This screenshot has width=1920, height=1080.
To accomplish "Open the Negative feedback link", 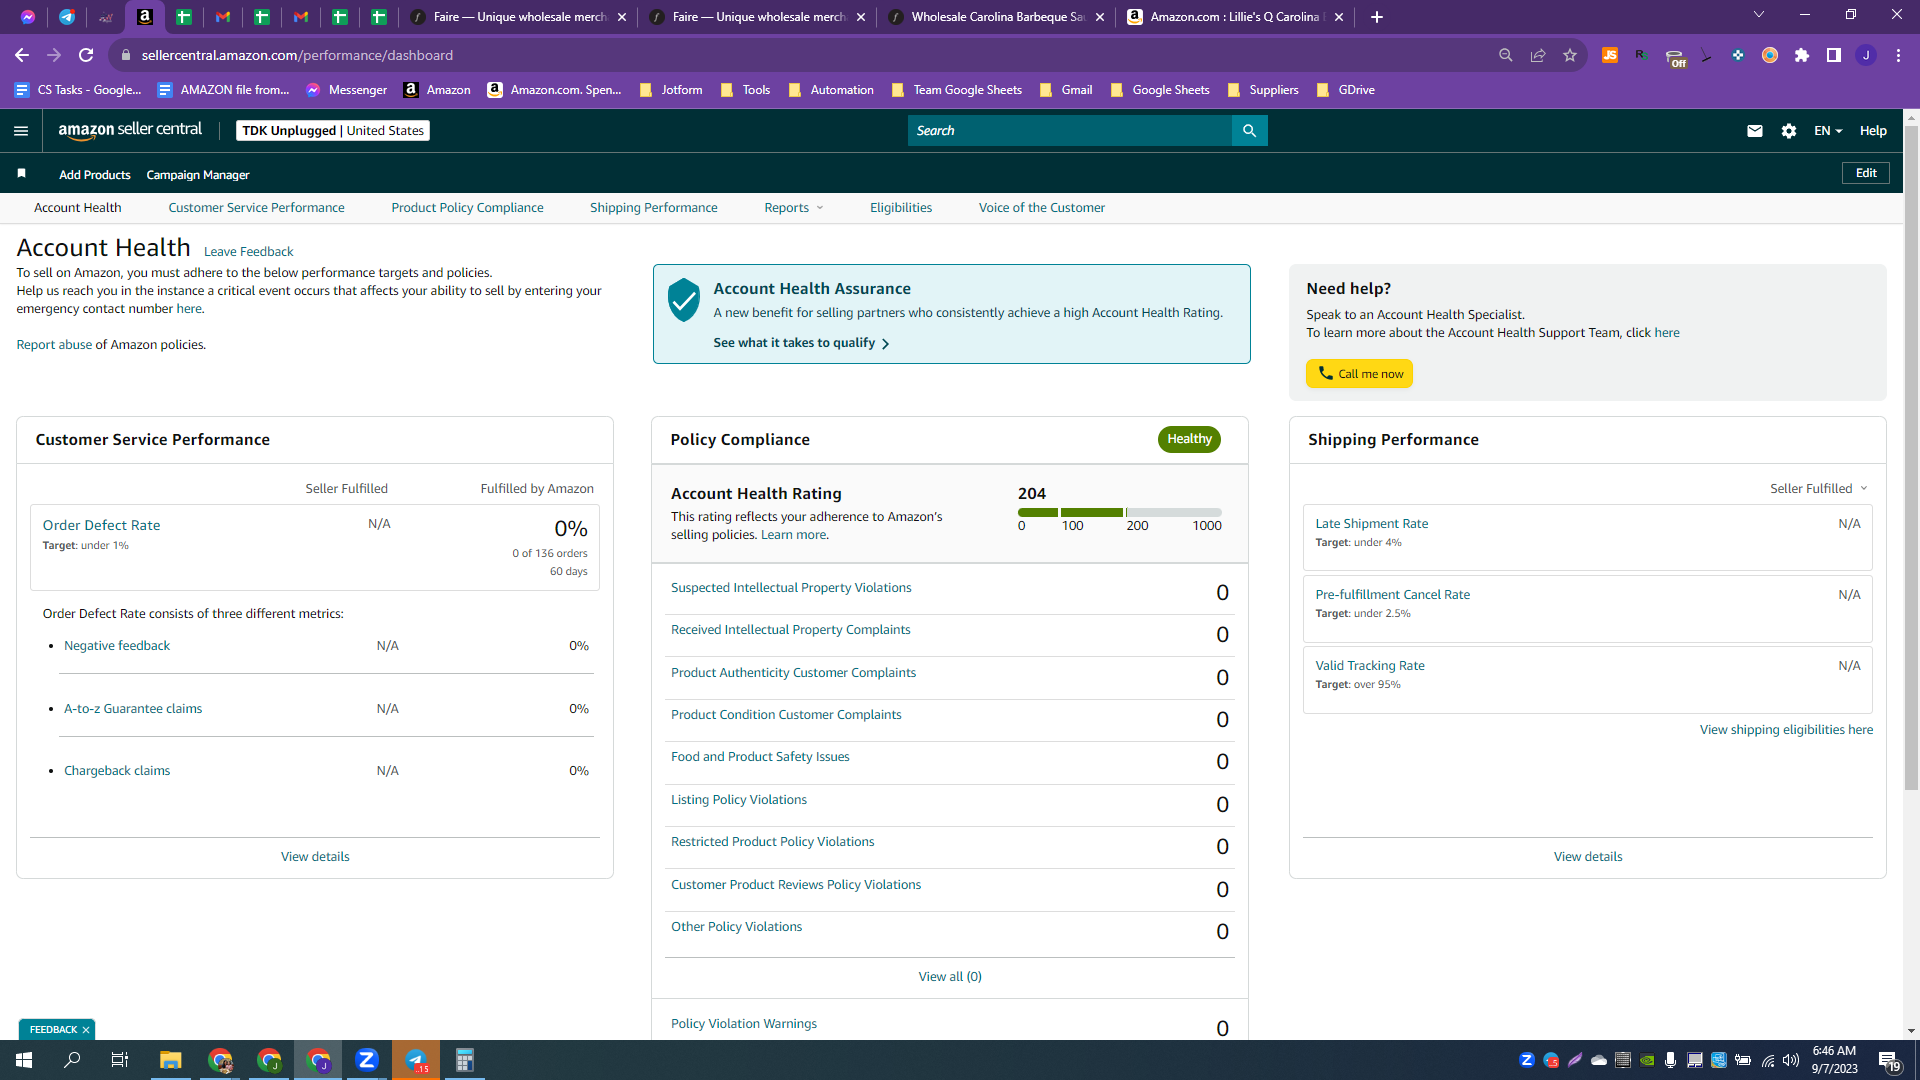I will [117, 646].
